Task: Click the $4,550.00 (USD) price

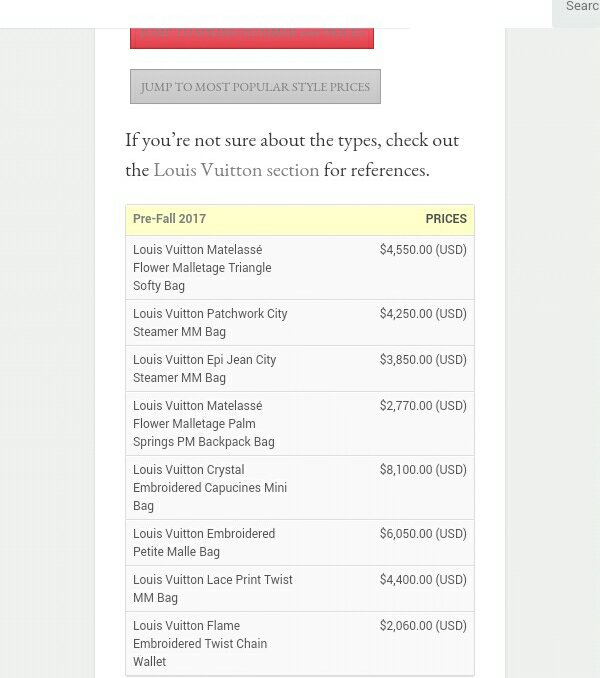Action: [423, 250]
